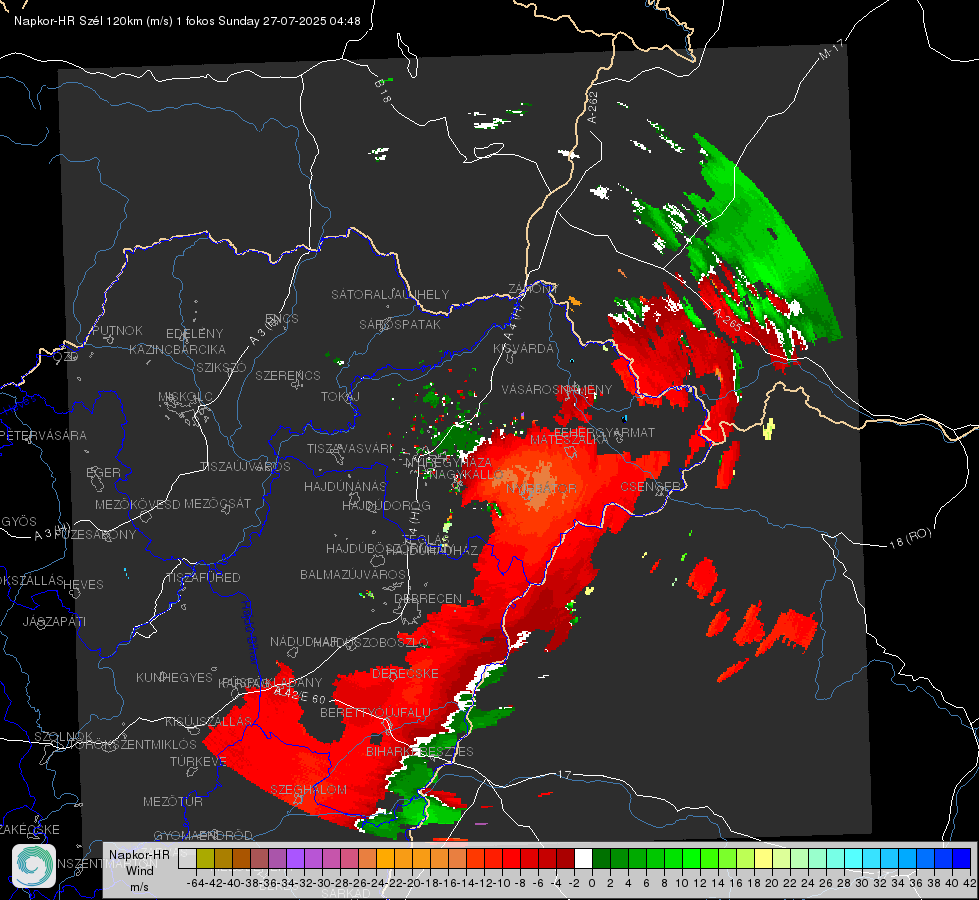The width and height of the screenshot is (979, 900).
Task: Click the KUNHEGYES city label
Action: pyautogui.click(x=174, y=677)
